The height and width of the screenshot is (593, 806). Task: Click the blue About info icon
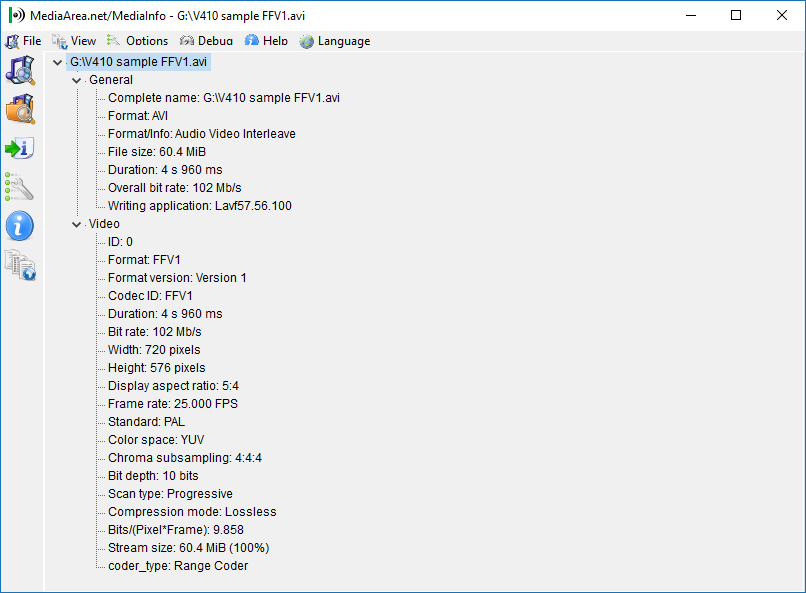[20, 226]
